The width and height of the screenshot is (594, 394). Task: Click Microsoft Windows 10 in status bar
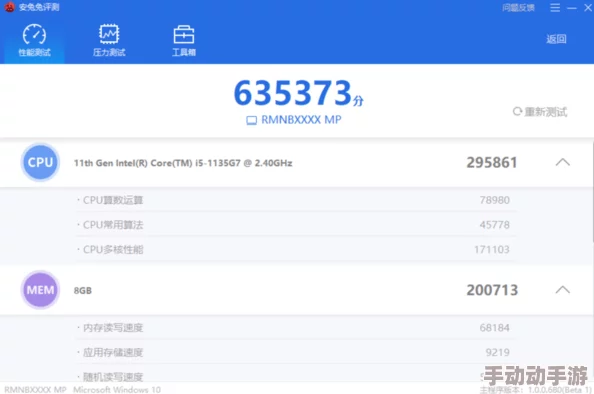pyautogui.click(x=117, y=389)
